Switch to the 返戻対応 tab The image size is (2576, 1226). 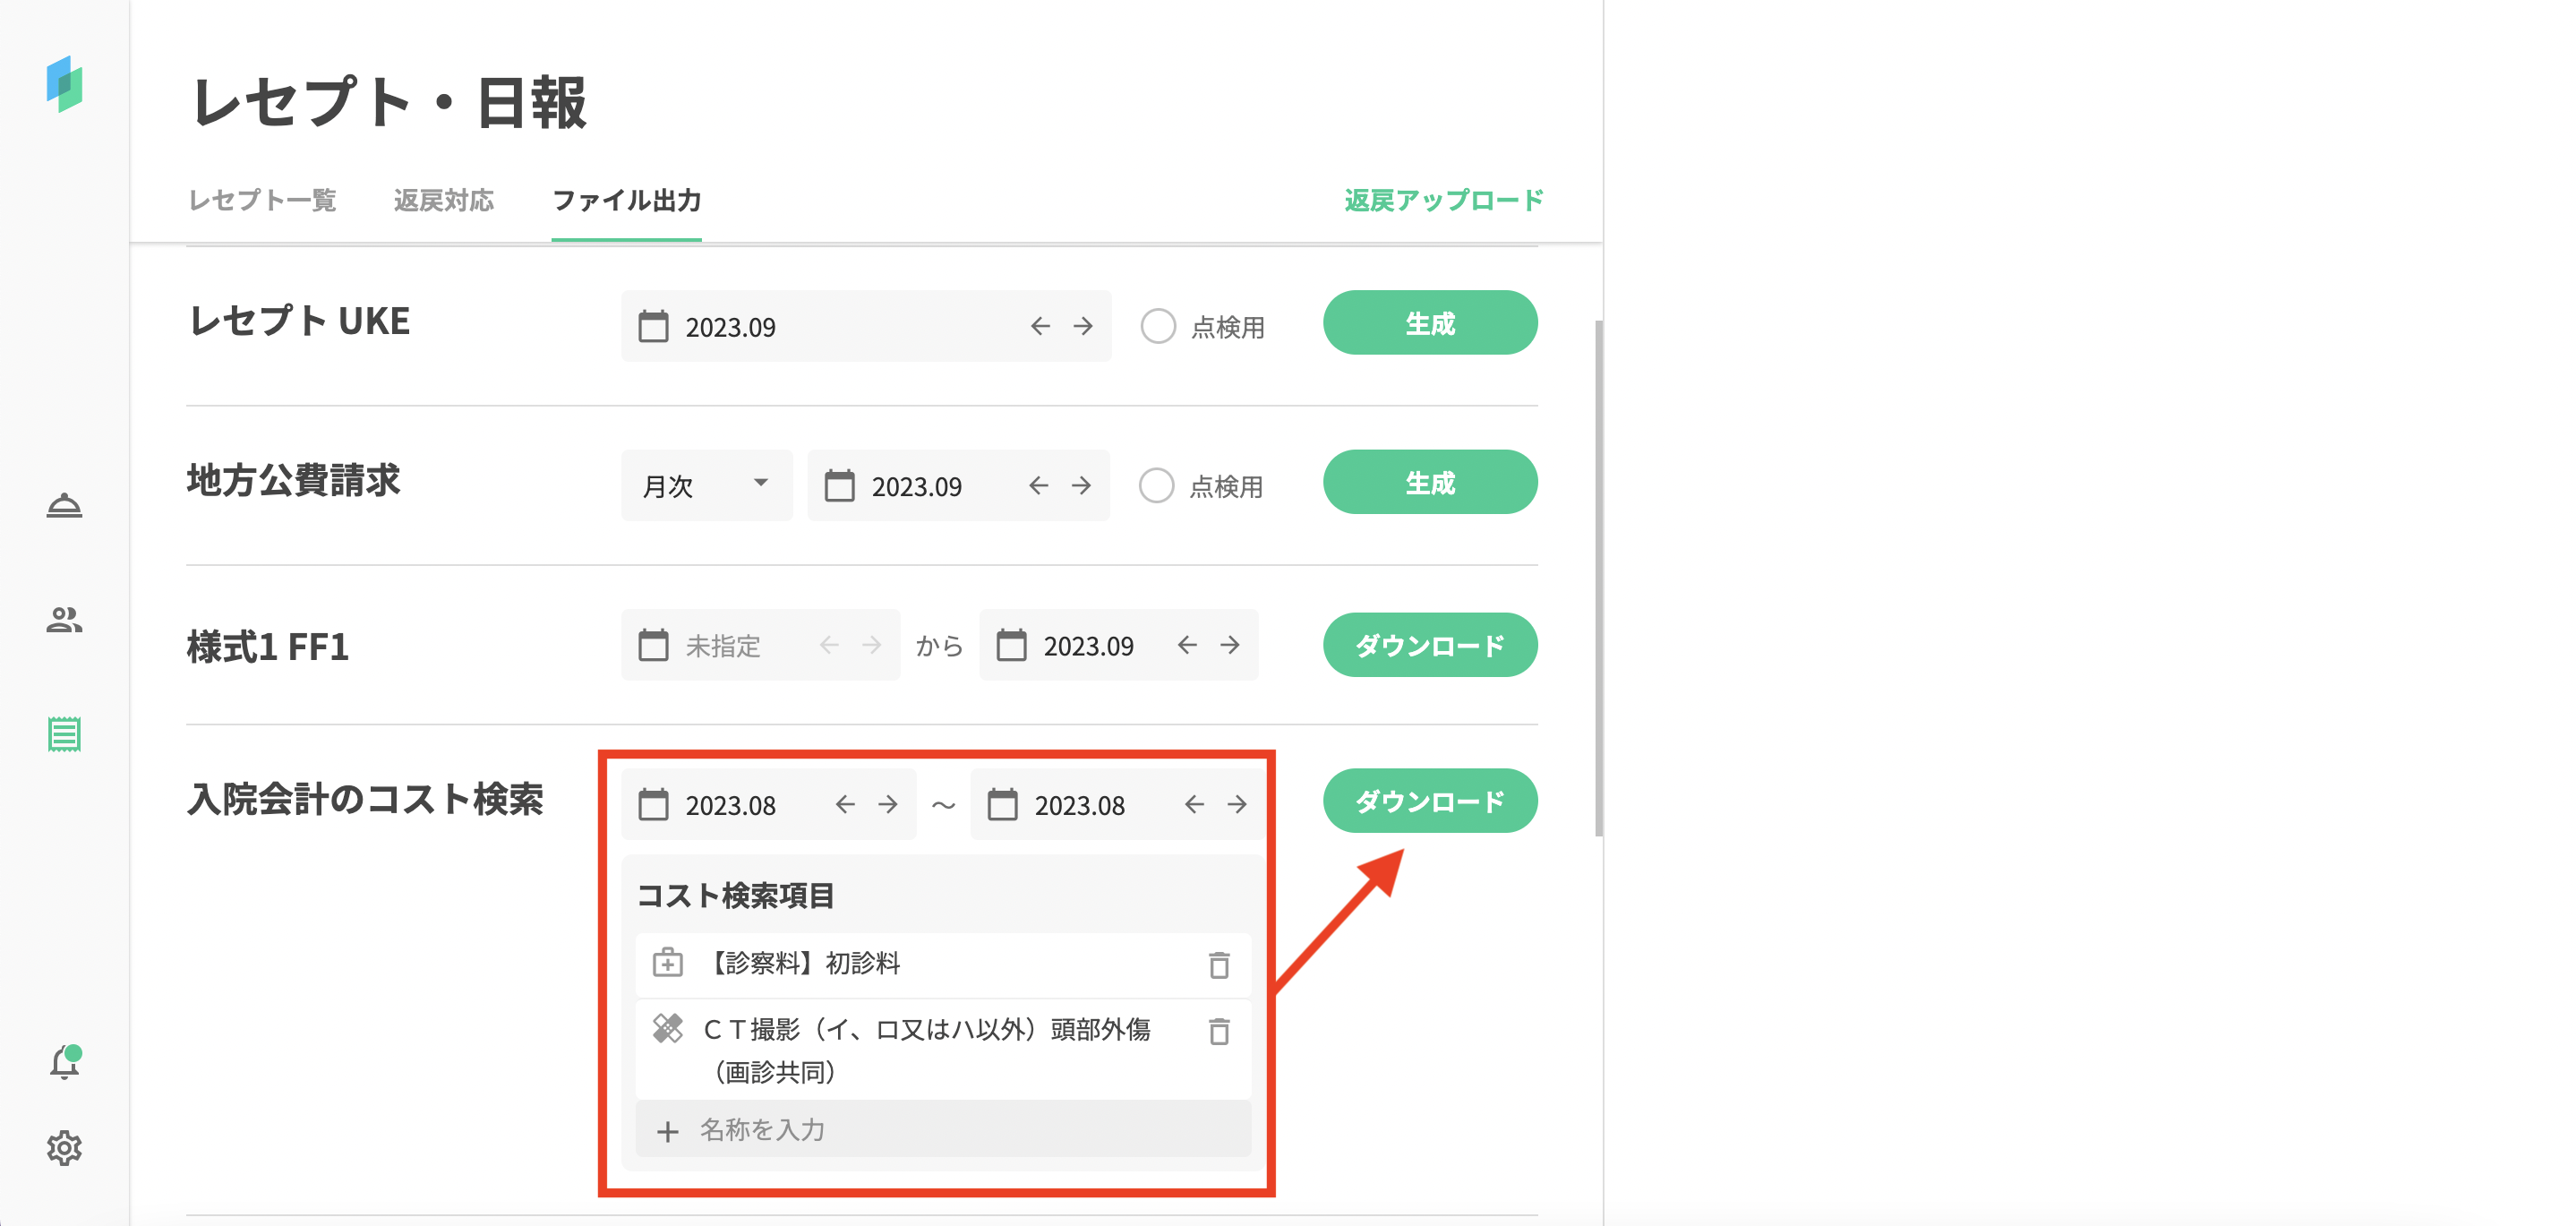point(443,201)
